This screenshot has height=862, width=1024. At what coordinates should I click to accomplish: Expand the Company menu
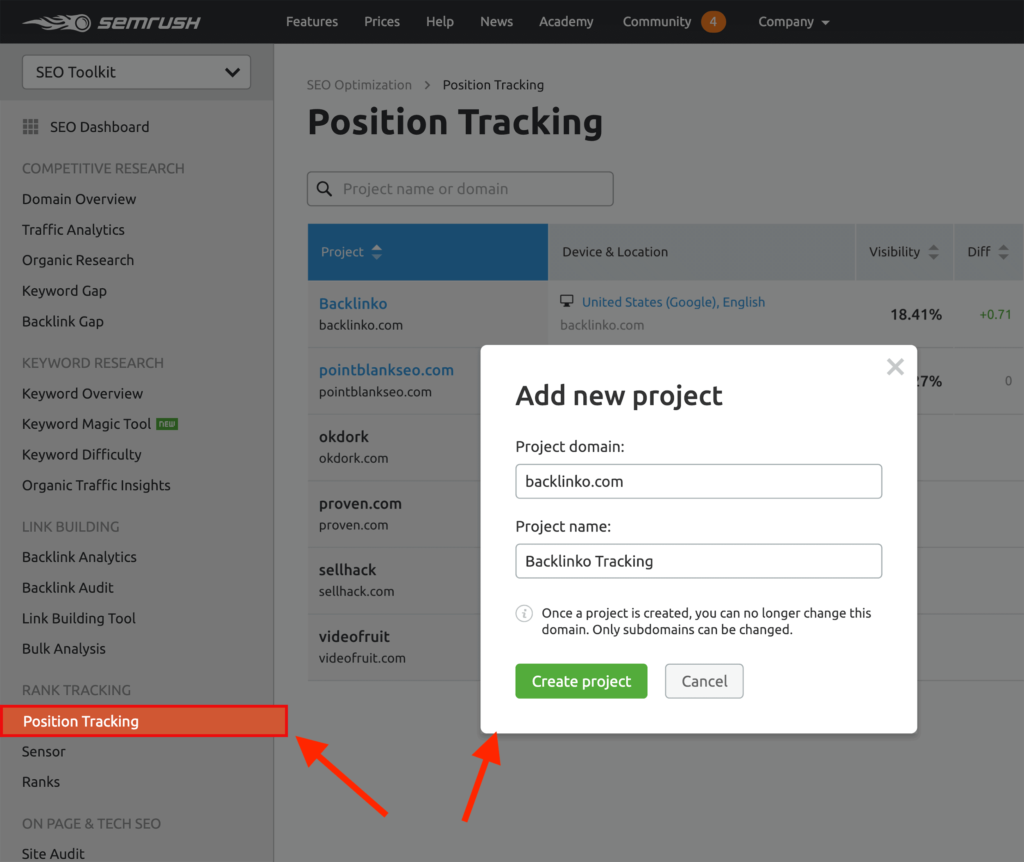pyautogui.click(x=794, y=22)
